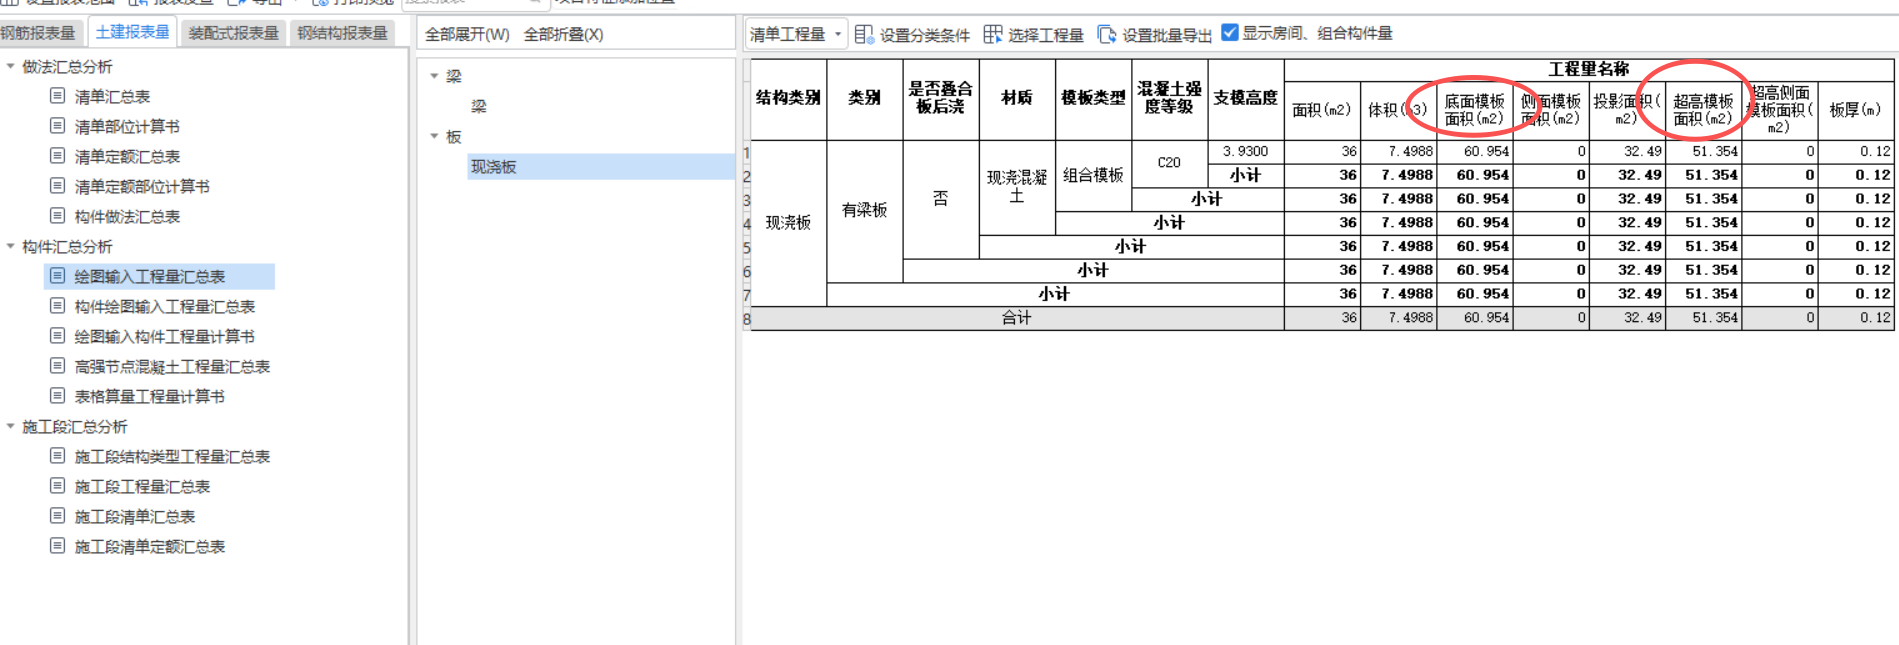Click the document icon beside 施工段清单汇总表

tap(58, 516)
